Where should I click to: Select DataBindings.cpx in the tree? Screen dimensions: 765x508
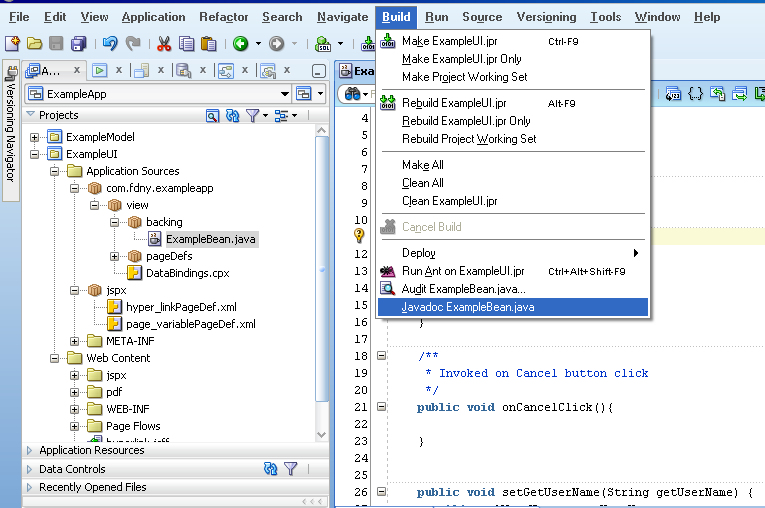coord(187,273)
